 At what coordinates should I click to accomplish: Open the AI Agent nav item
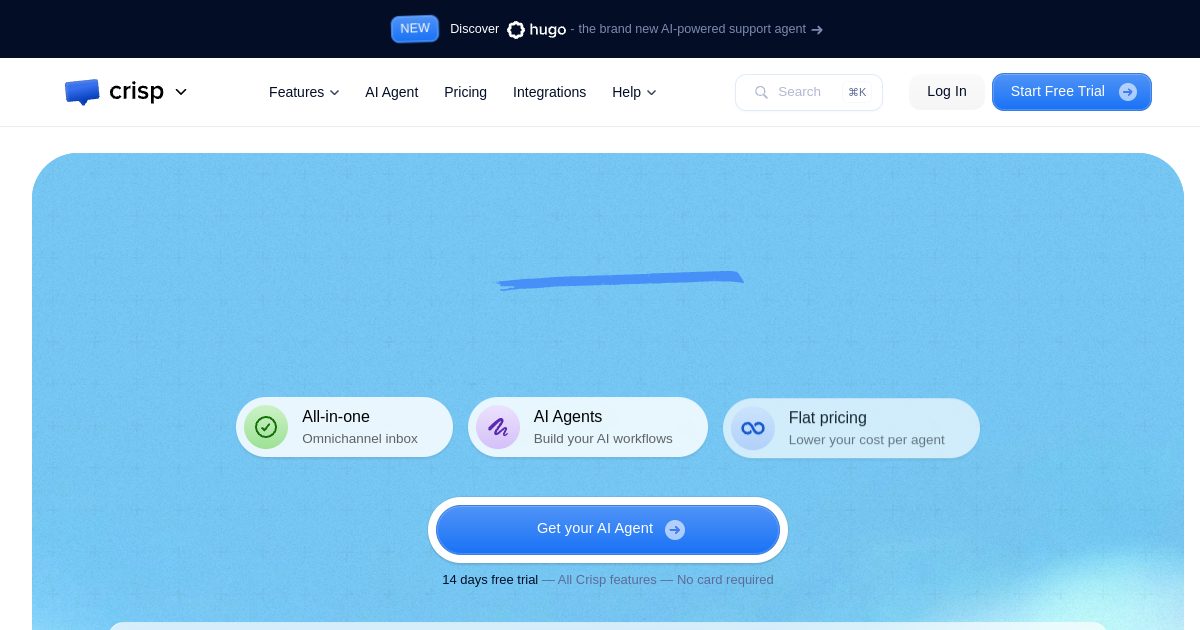[x=392, y=92]
